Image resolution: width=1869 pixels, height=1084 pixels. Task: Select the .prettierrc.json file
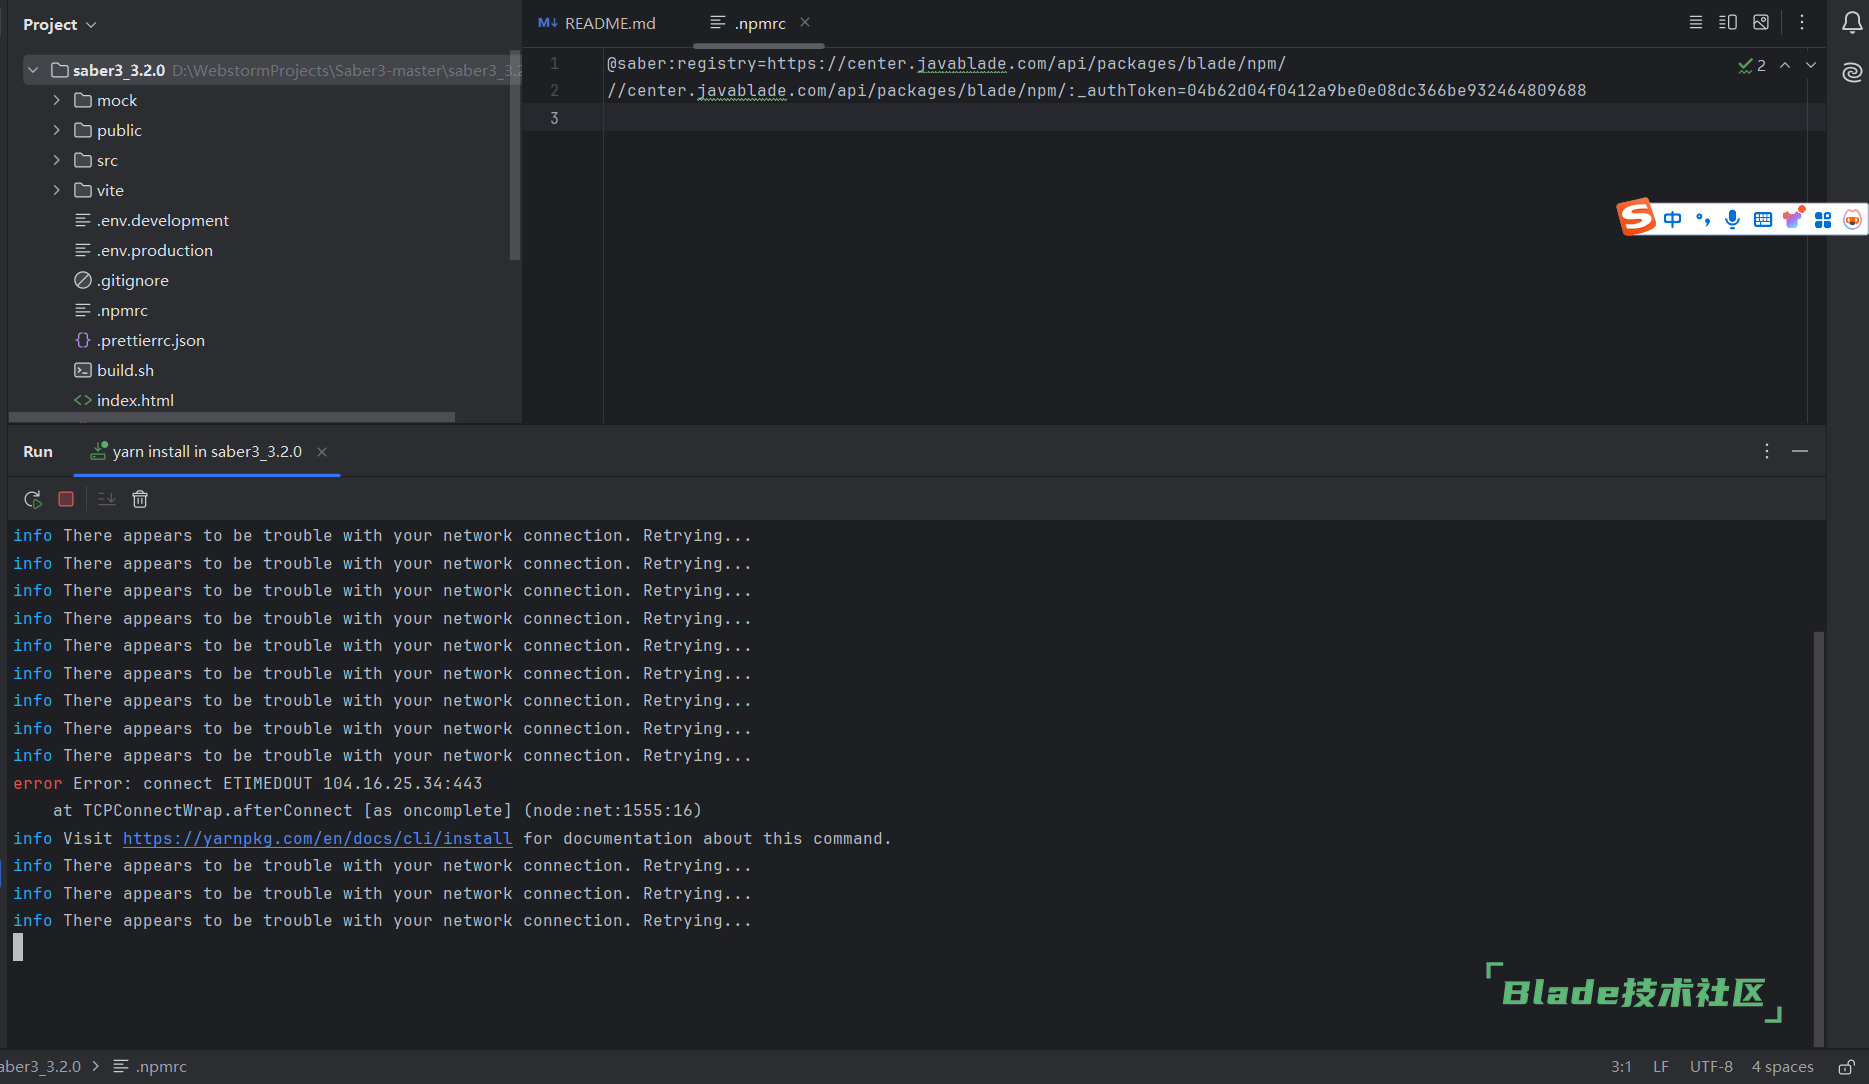pos(140,340)
